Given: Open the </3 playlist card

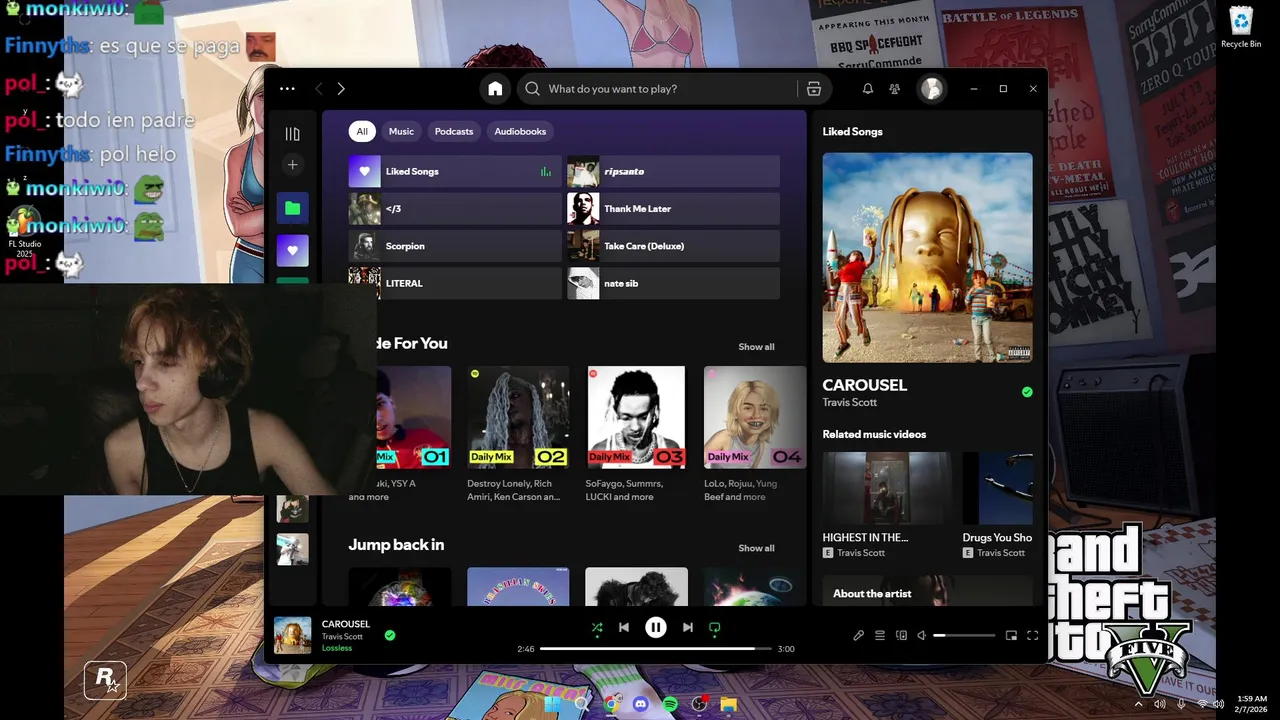Looking at the screenshot, I should [455, 208].
